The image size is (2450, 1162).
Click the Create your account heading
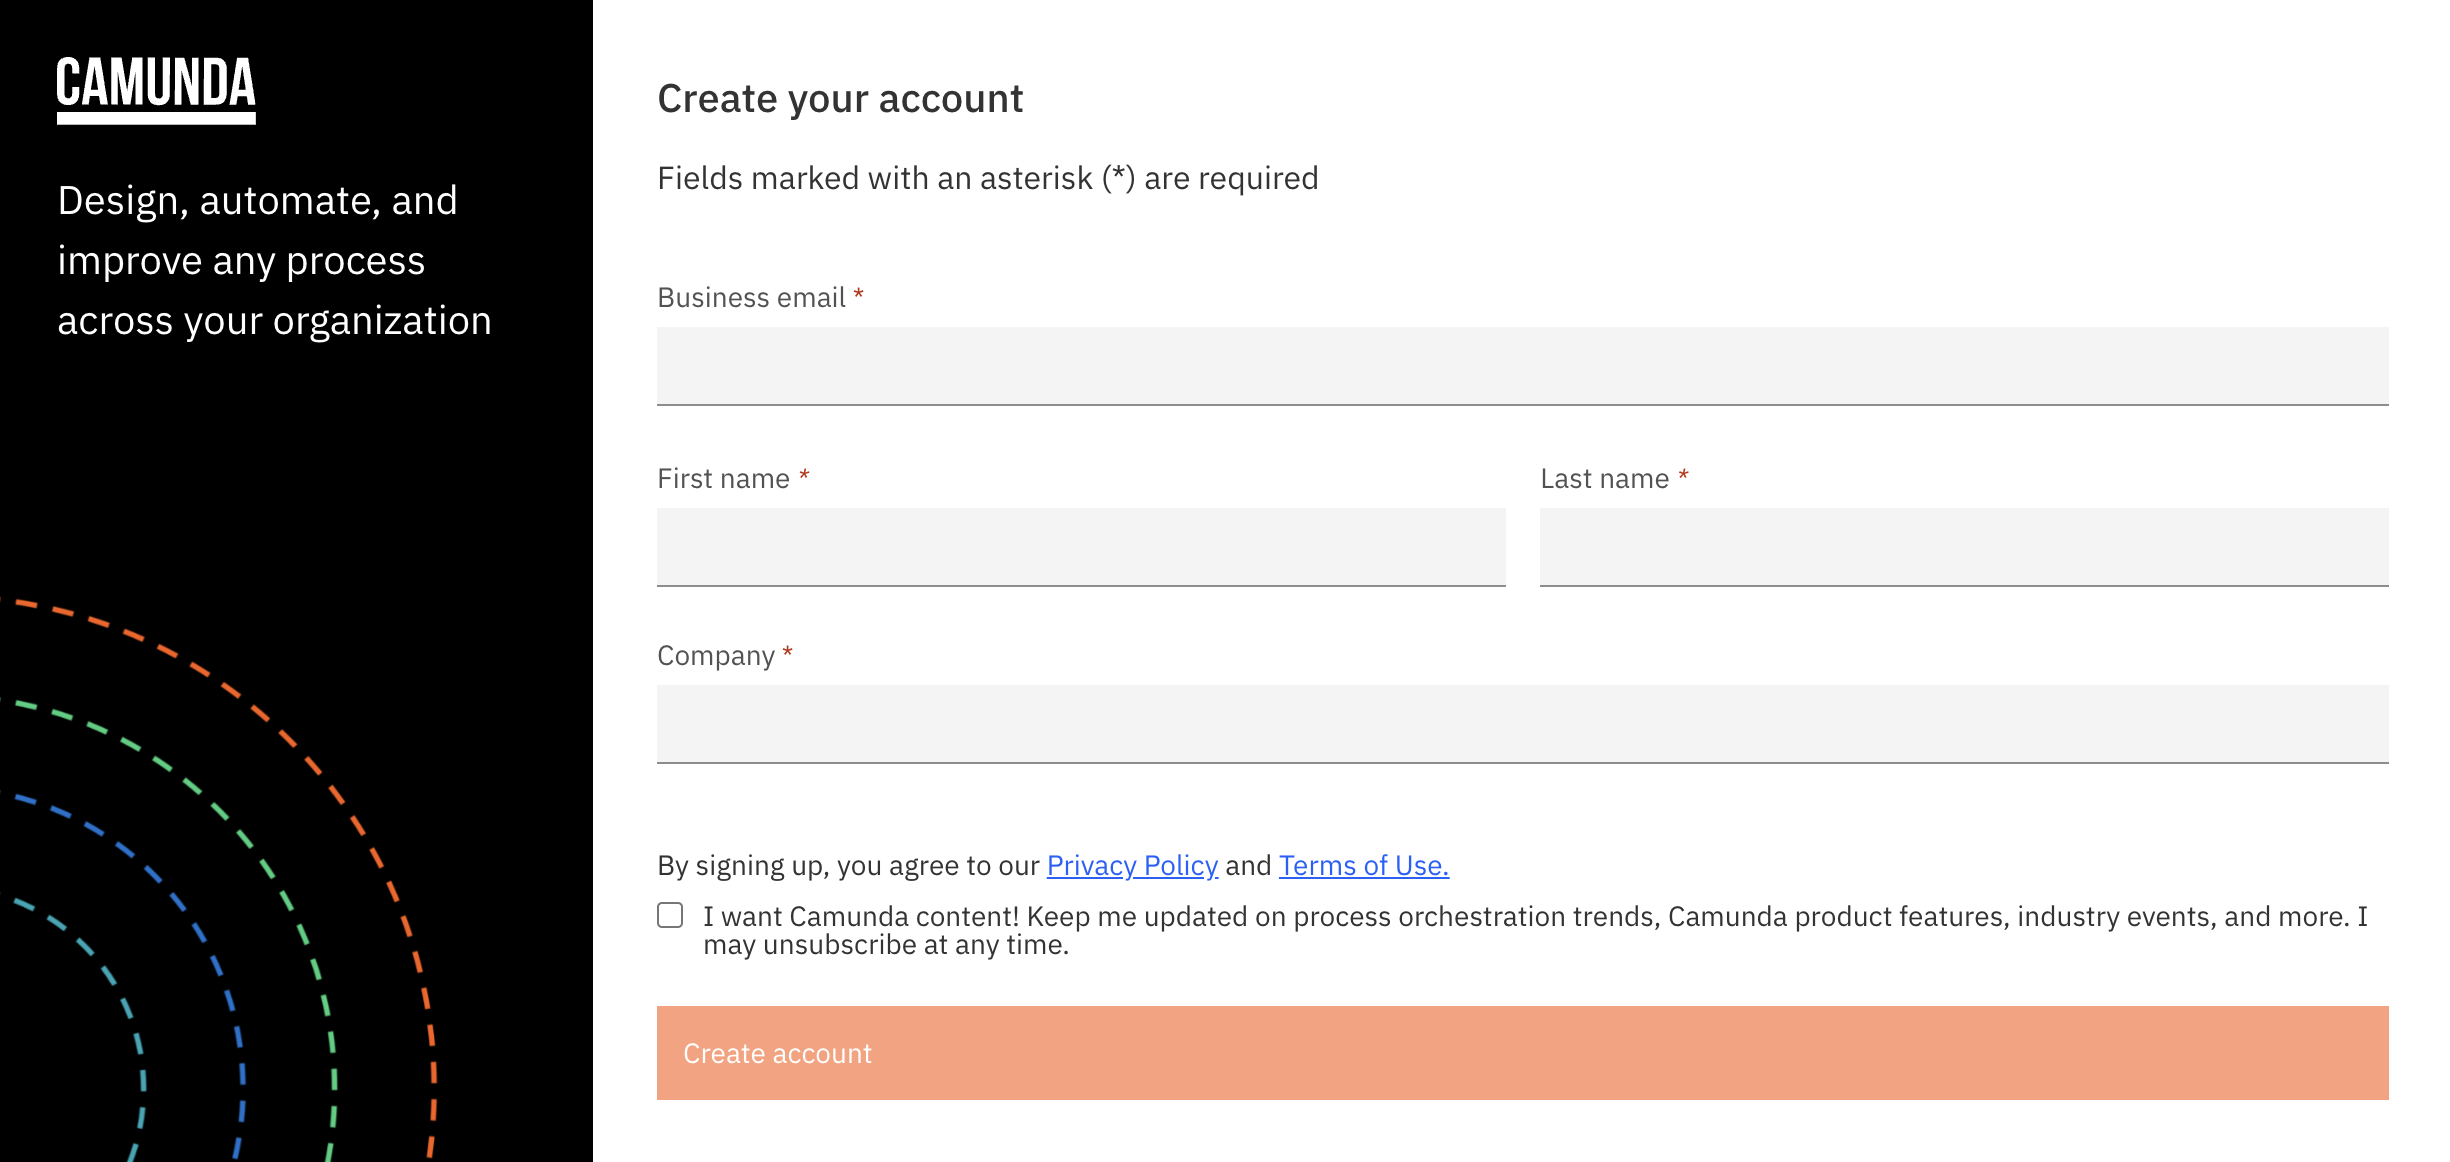click(x=839, y=97)
